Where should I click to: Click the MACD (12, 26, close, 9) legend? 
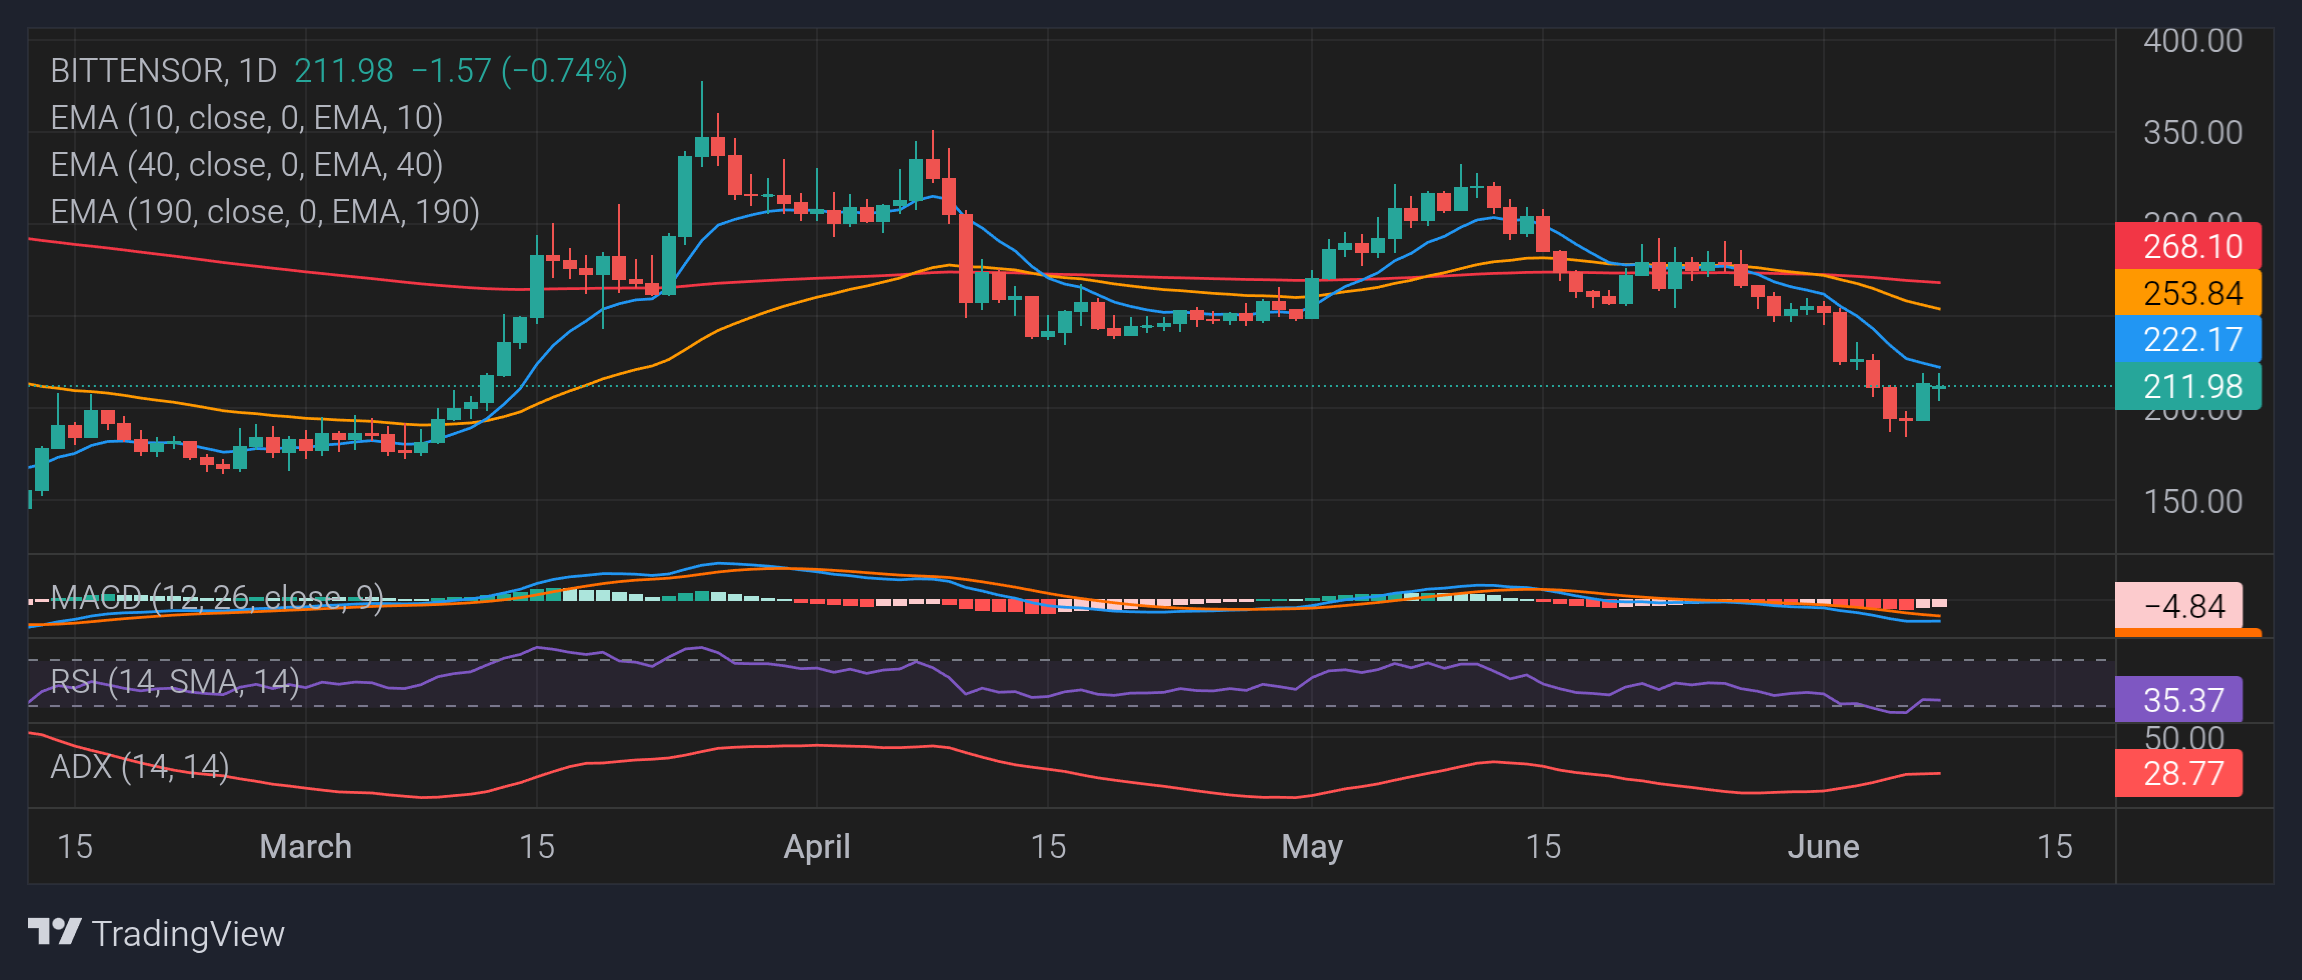(217, 599)
